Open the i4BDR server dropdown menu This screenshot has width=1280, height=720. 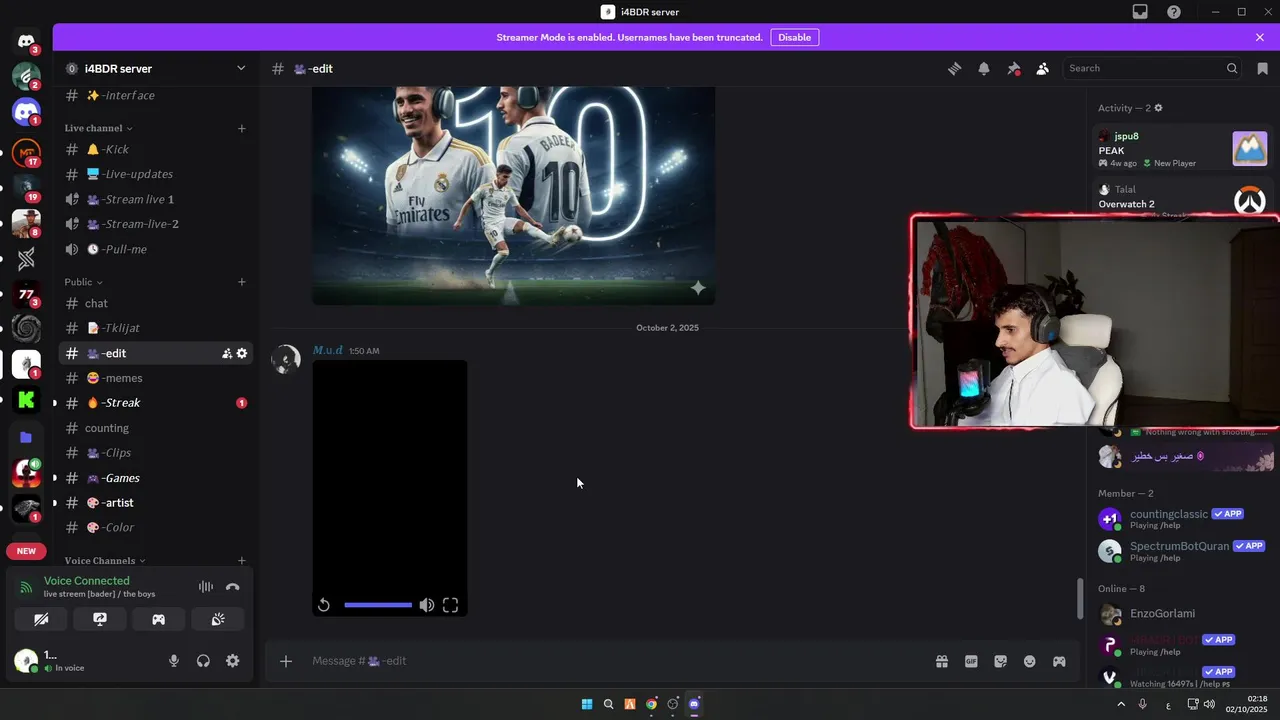(x=240, y=68)
